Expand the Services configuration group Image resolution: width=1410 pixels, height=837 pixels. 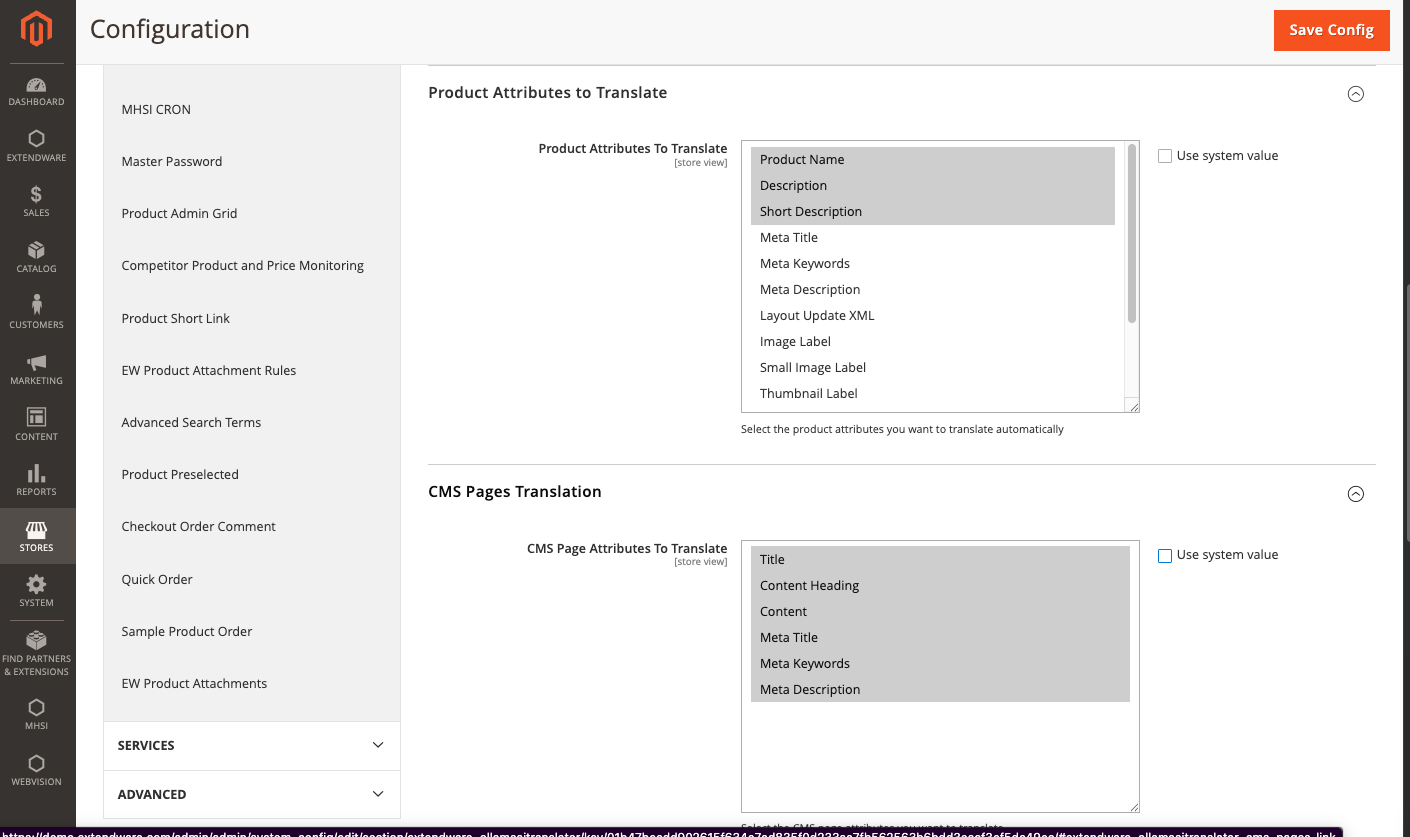click(251, 745)
